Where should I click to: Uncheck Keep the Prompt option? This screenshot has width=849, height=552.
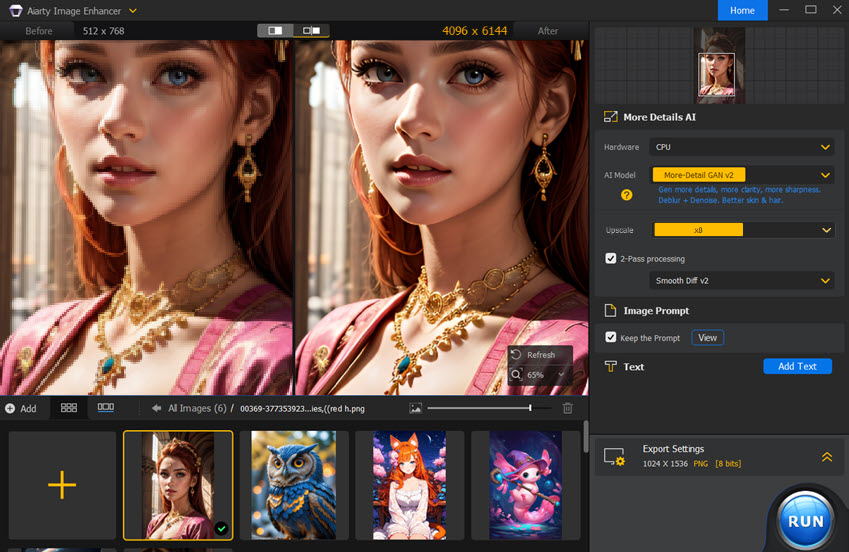point(611,337)
